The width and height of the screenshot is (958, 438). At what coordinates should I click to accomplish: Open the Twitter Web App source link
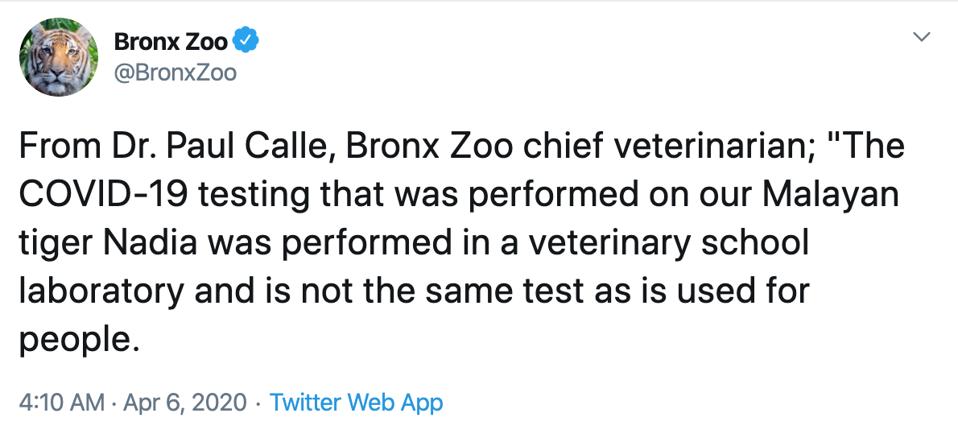[356, 403]
